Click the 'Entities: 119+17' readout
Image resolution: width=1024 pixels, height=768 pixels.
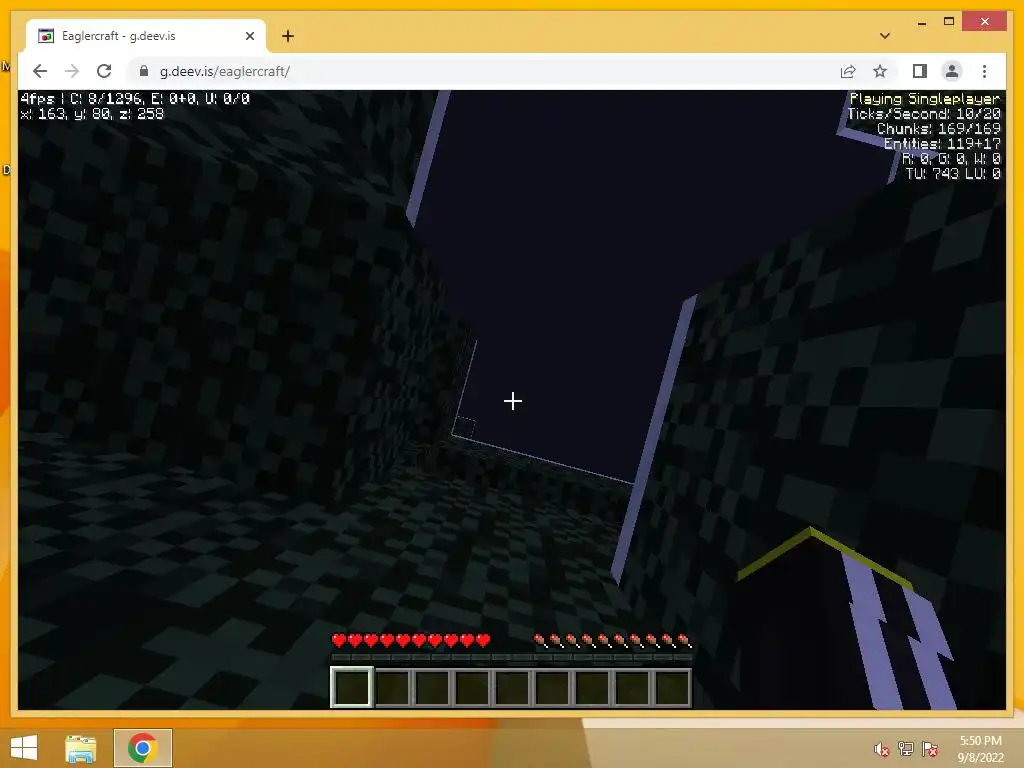[942, 144]
